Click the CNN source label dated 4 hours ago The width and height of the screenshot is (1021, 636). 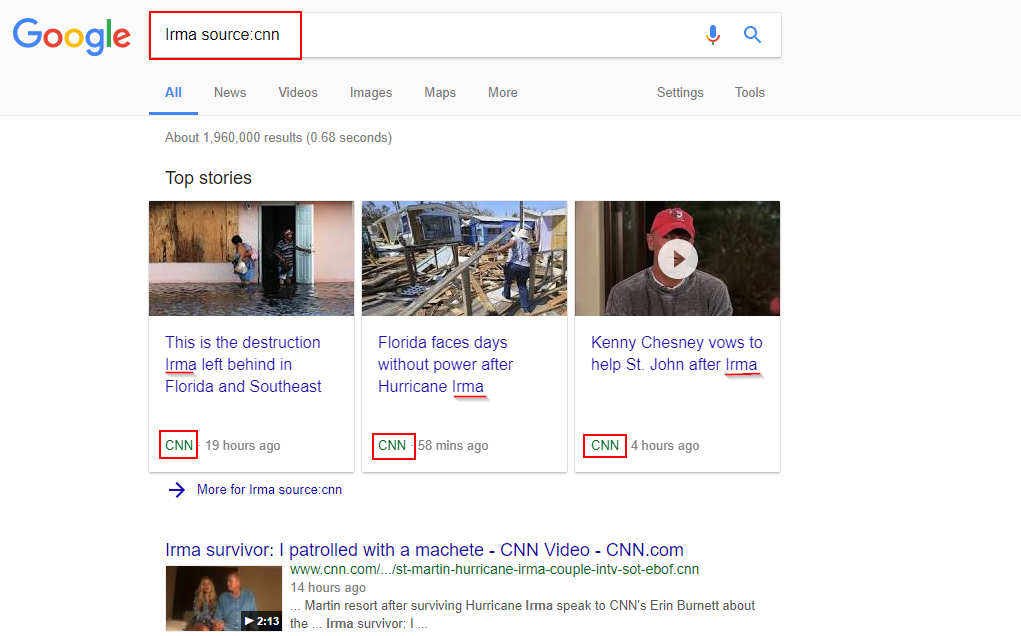[x=605, y=445]
